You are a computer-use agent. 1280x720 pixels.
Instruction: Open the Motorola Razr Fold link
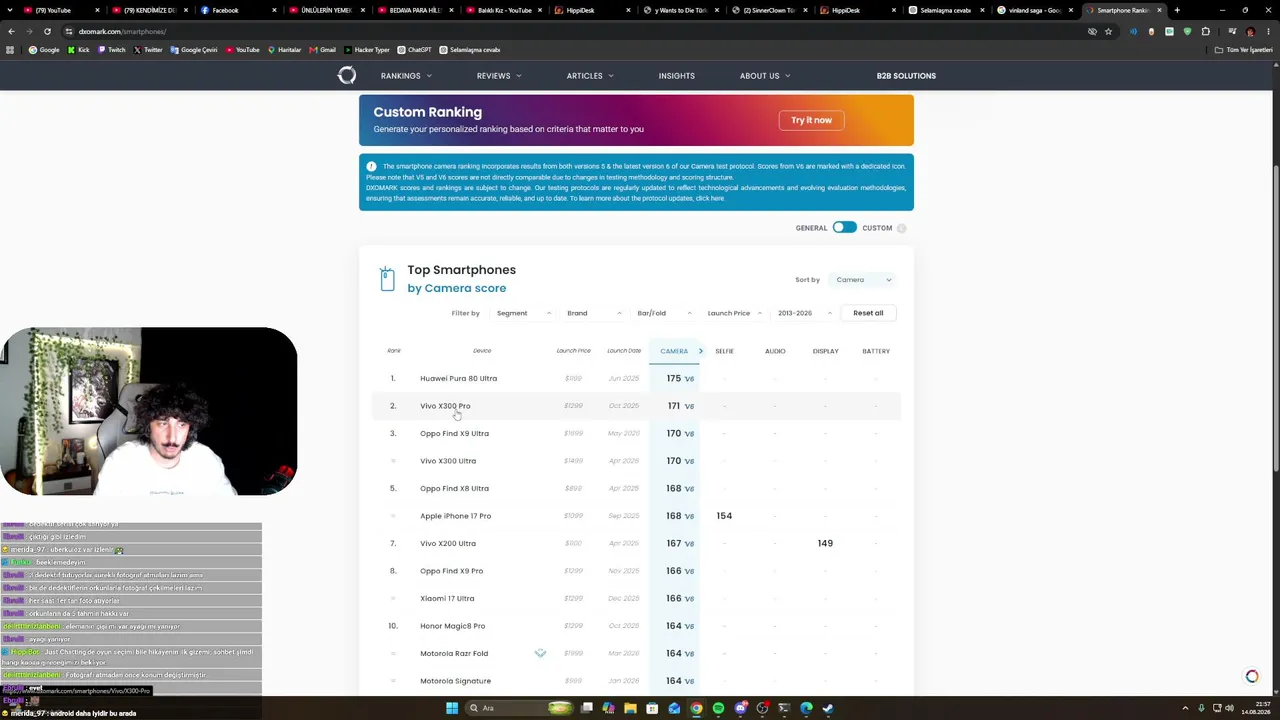tap(454, 654)
